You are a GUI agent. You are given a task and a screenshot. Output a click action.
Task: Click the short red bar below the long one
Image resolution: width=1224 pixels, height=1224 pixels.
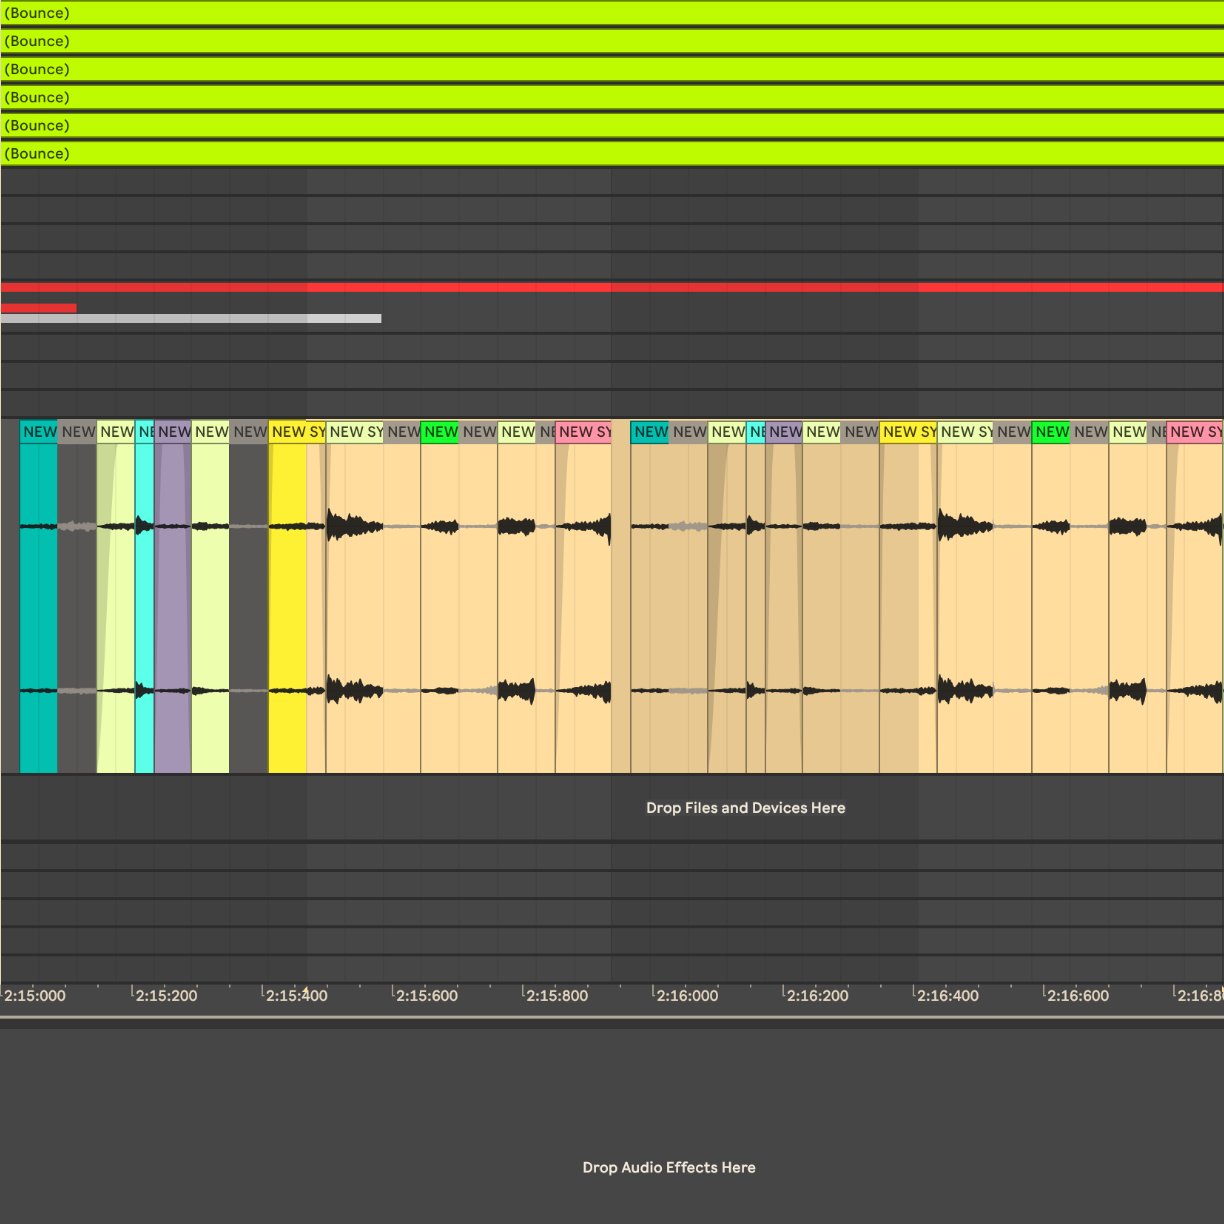[x=39, y=308]
